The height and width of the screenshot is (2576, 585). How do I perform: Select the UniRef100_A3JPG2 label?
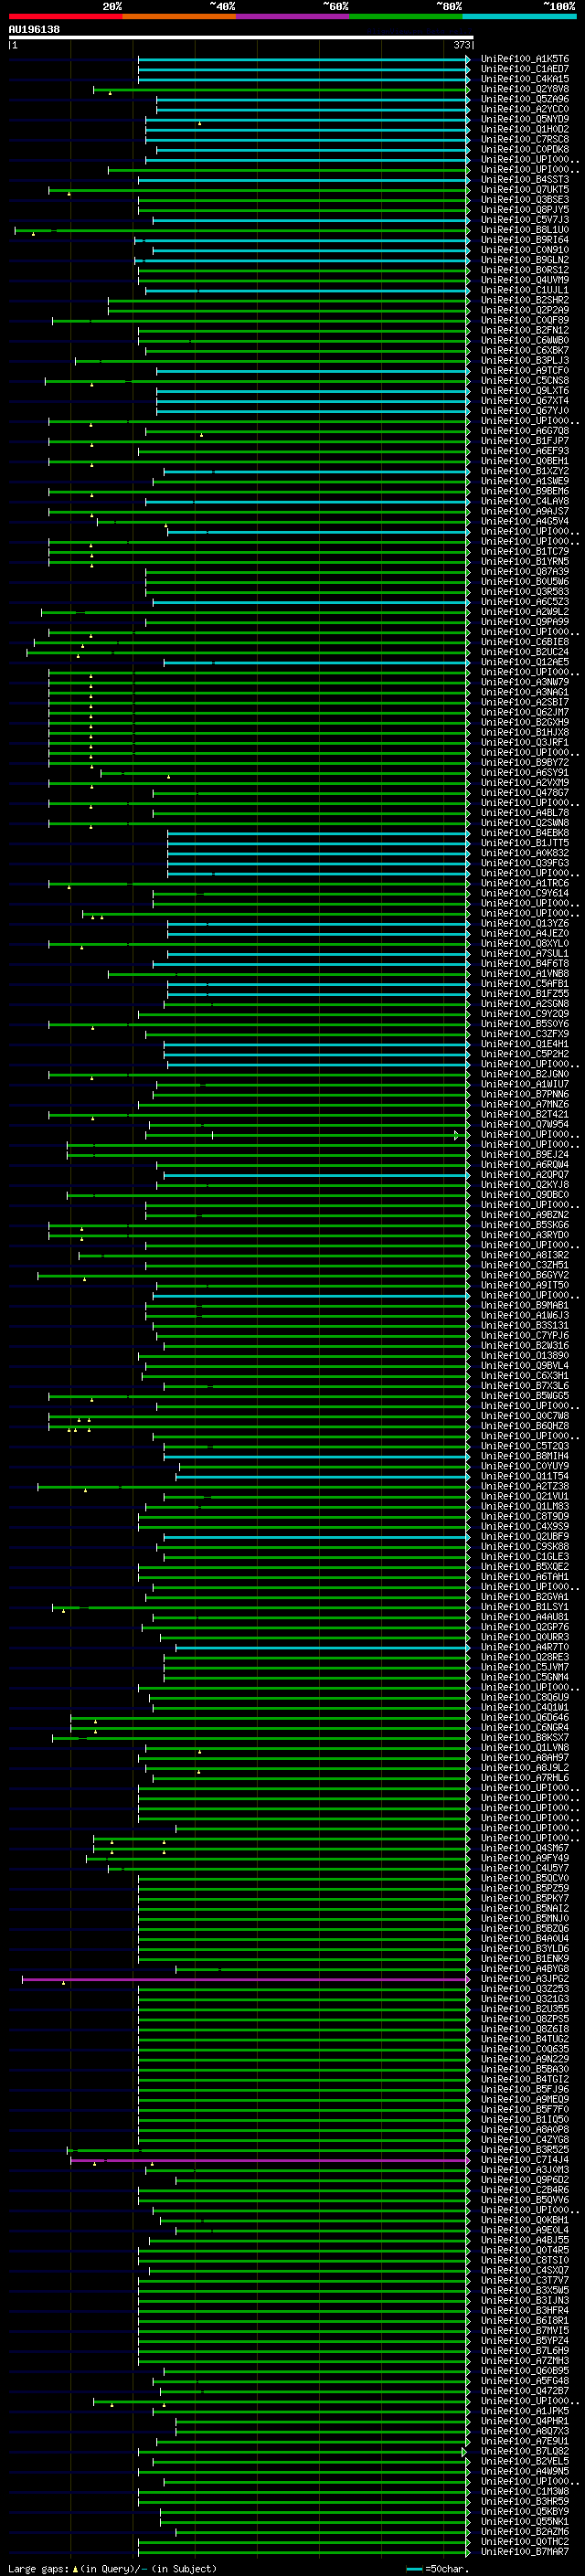[x=524, y=1979]
